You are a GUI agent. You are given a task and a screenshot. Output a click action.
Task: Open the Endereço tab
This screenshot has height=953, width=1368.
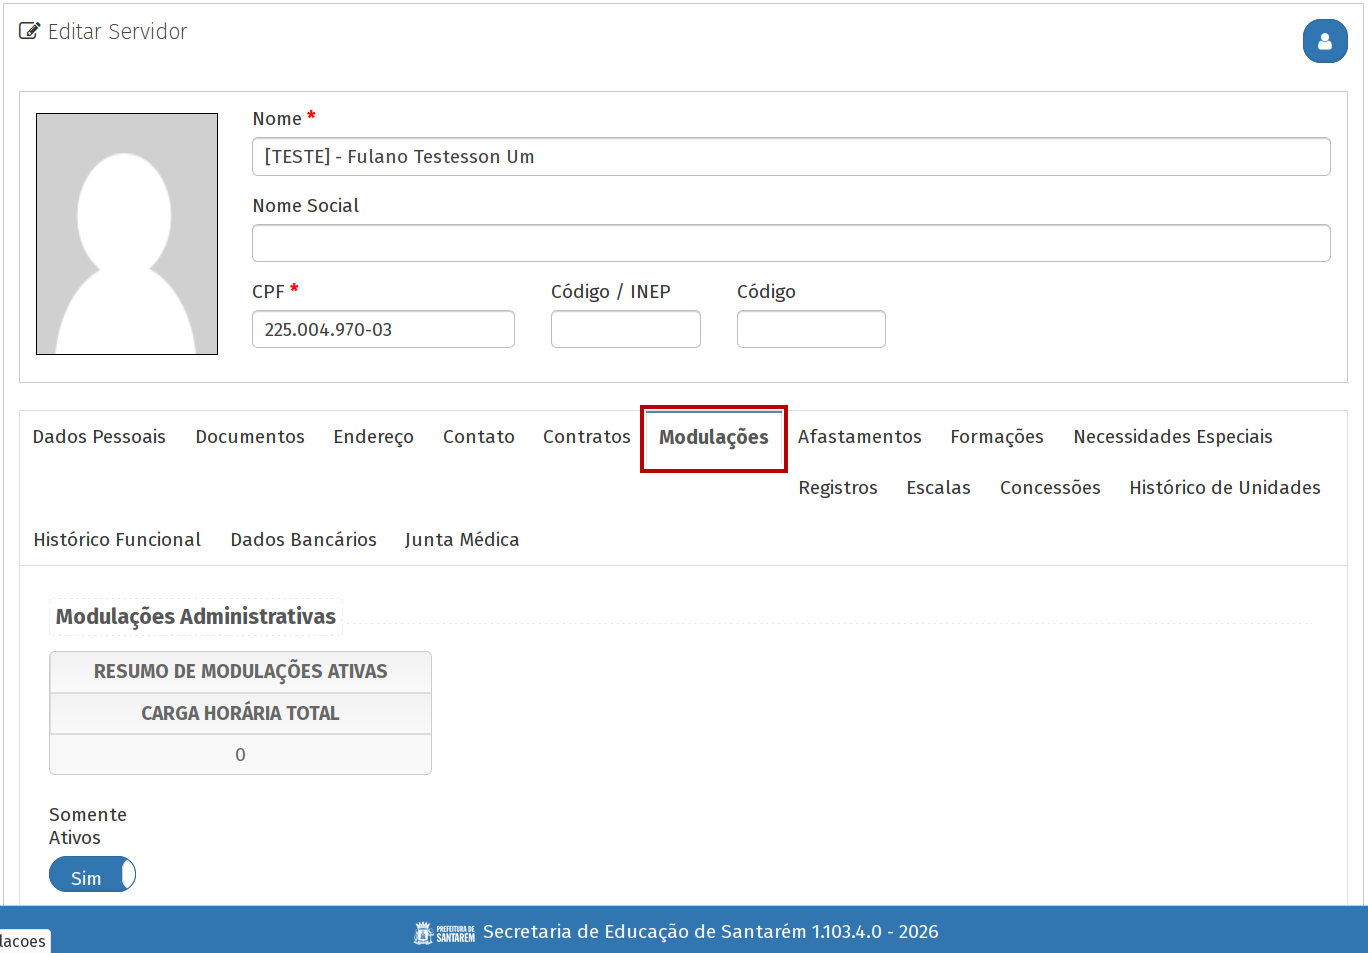pos(373,437)
